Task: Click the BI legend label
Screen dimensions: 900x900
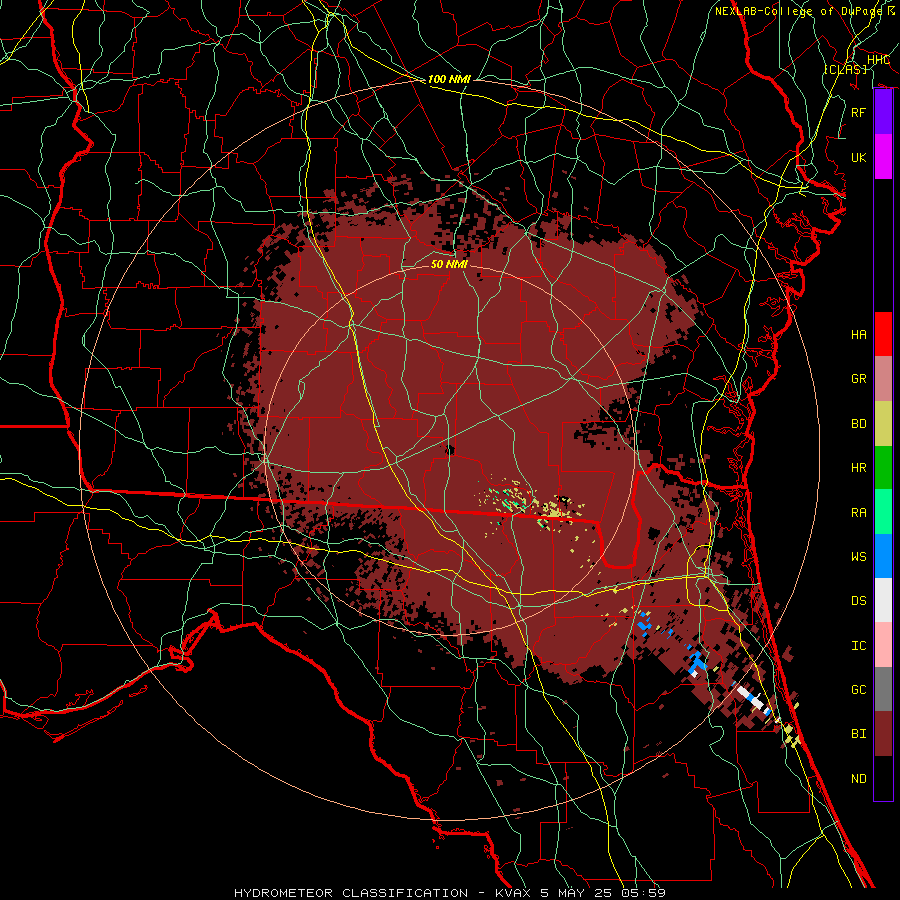Action: click(859, 734)
